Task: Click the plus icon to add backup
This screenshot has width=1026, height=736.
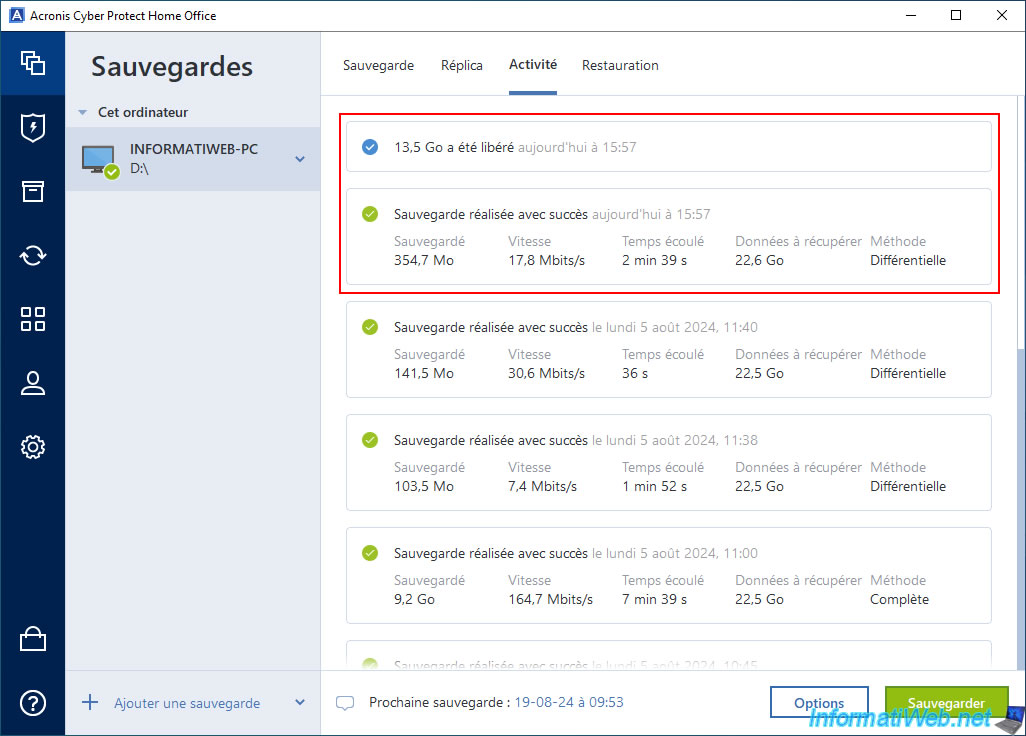Action: point(90,703)
